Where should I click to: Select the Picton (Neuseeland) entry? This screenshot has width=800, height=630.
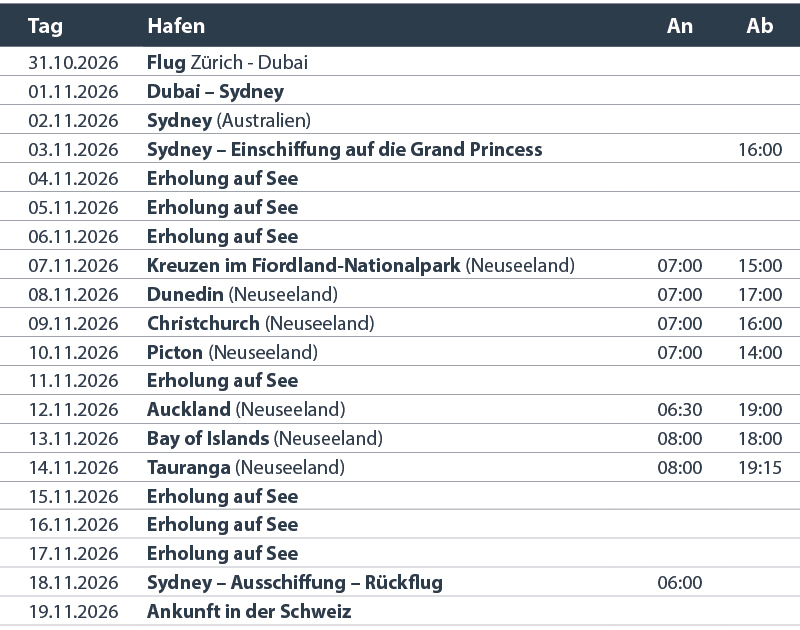tap(232, 352)
